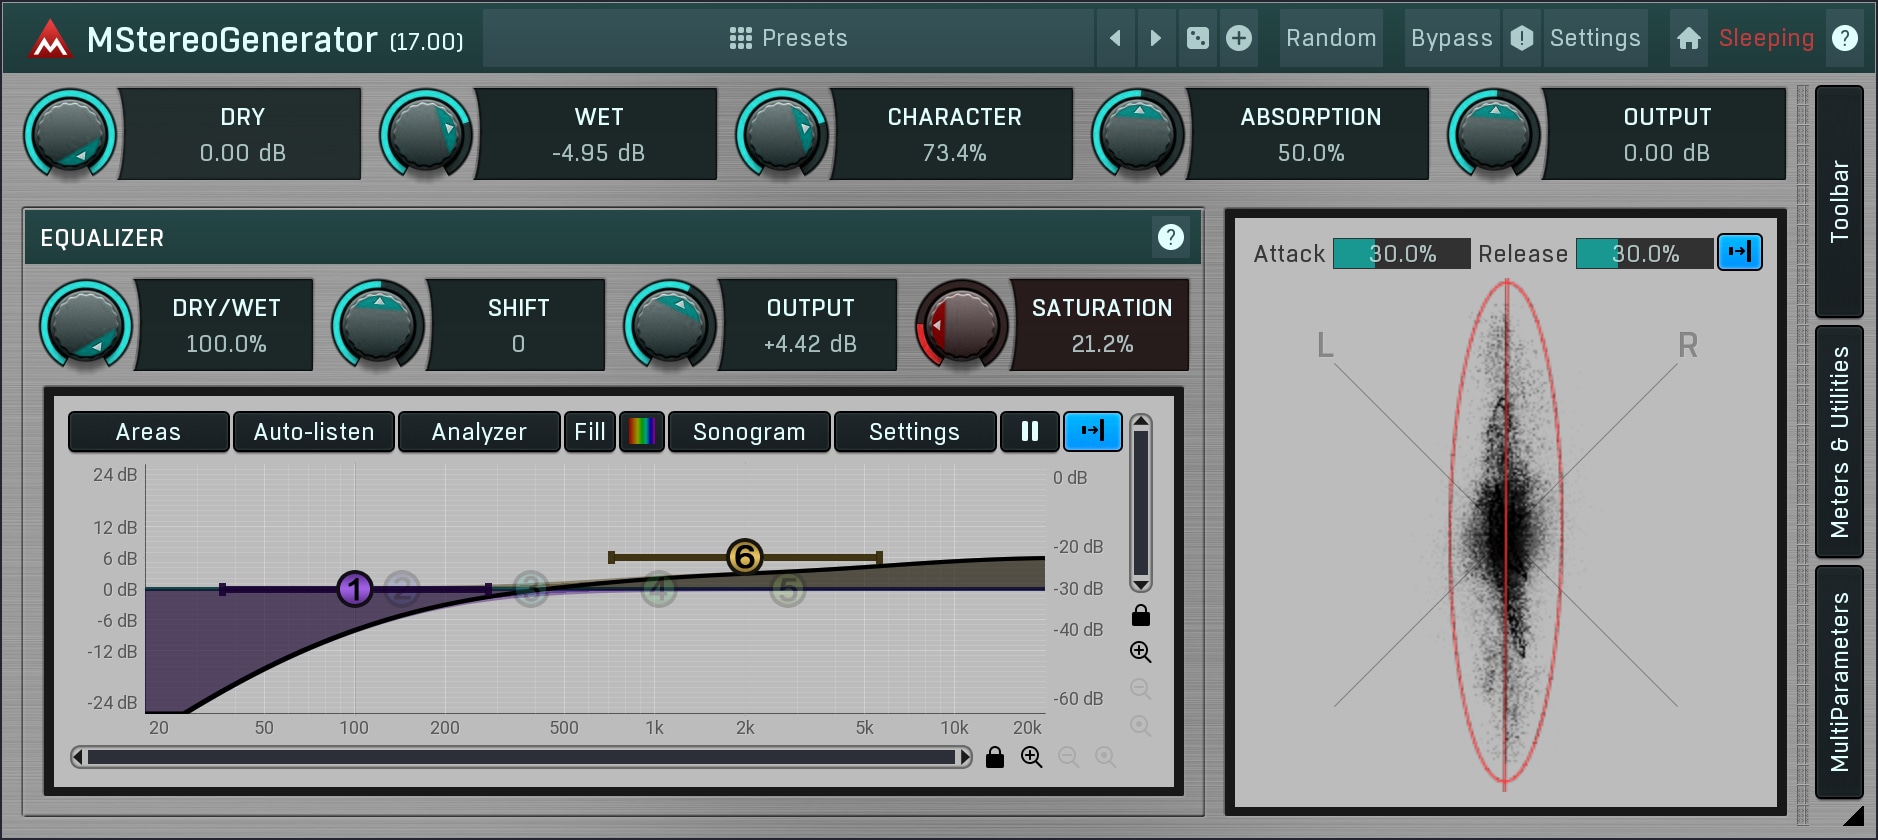Open the Meters & Utilities tab

tap(1838, 441)
